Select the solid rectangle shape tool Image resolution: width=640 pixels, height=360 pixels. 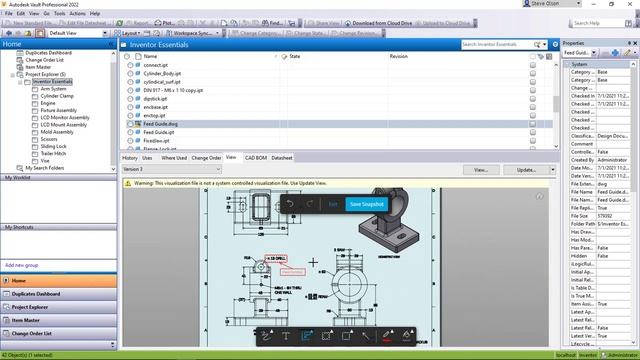coord(347,336)
